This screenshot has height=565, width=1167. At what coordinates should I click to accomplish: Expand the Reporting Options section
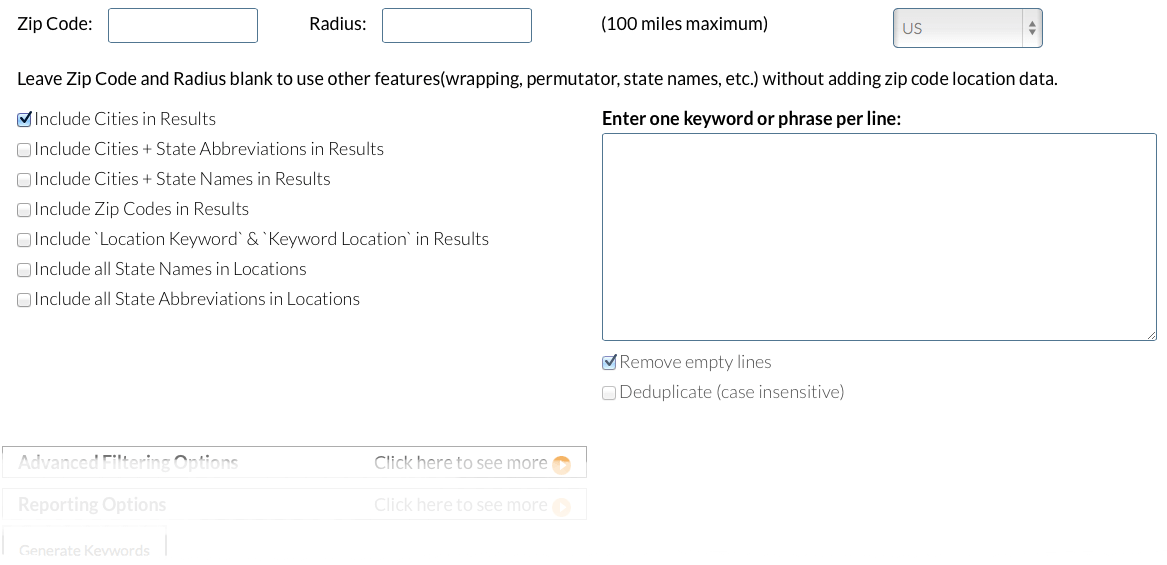tap(92, 505)
